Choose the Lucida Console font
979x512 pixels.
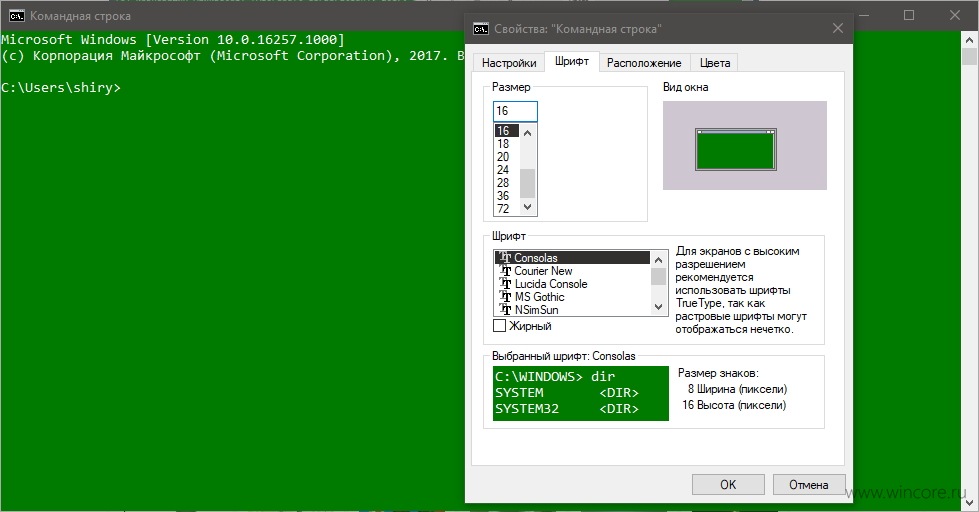(573, 283)
